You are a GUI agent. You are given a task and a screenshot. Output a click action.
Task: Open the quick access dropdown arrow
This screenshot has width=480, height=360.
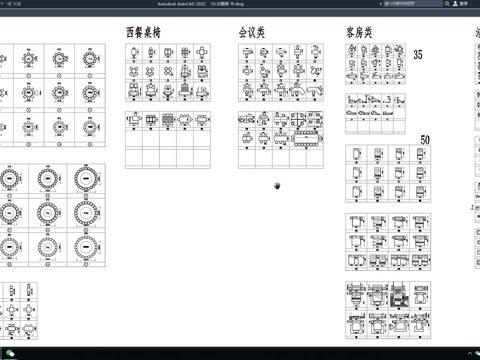click(x=3, y=4)
